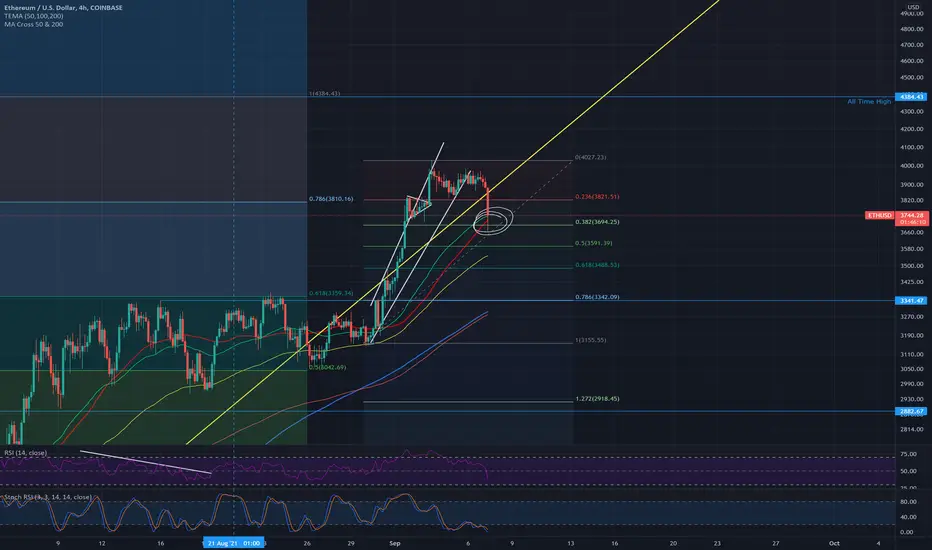Open the TEMA (50,100,200) indicator legend
The height and width of the screenshot is (550, 932).
34,16
